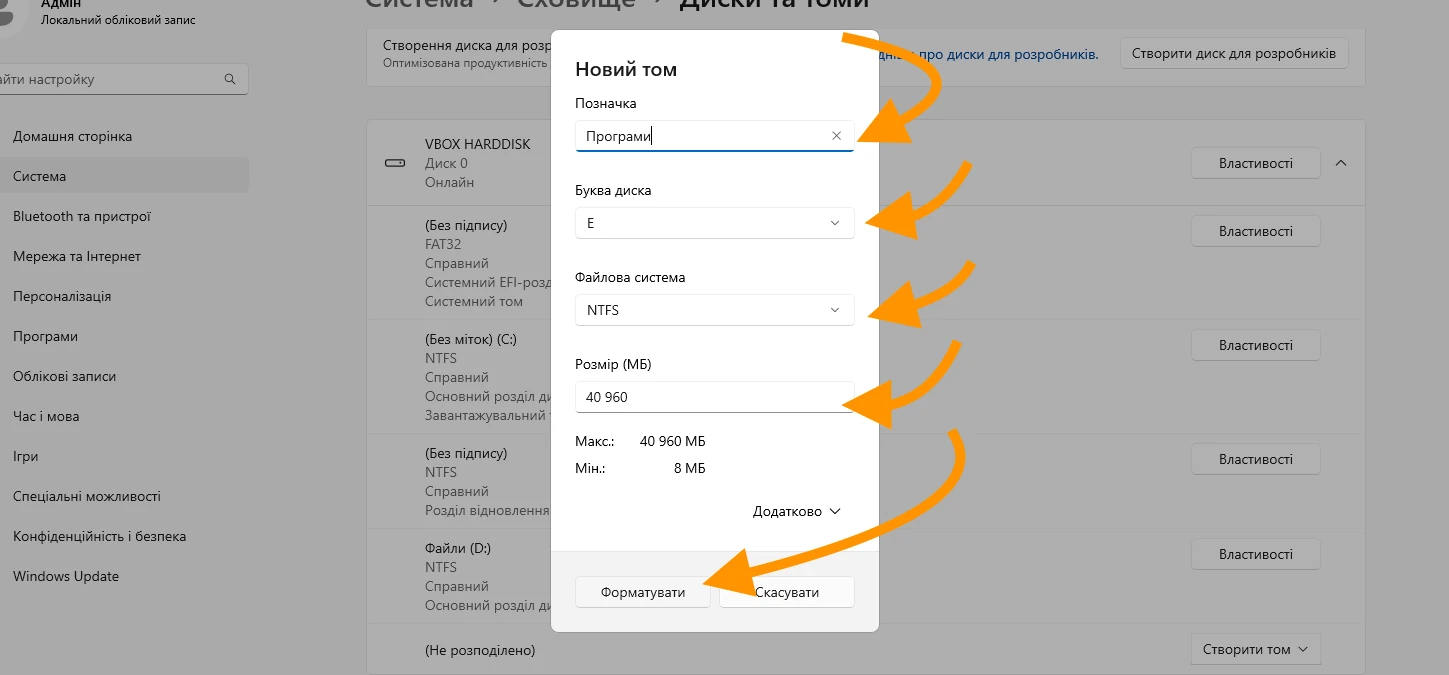Screen dimensions: 1449x675
Task: Click the Скасувати button
Action: point(787,592)
